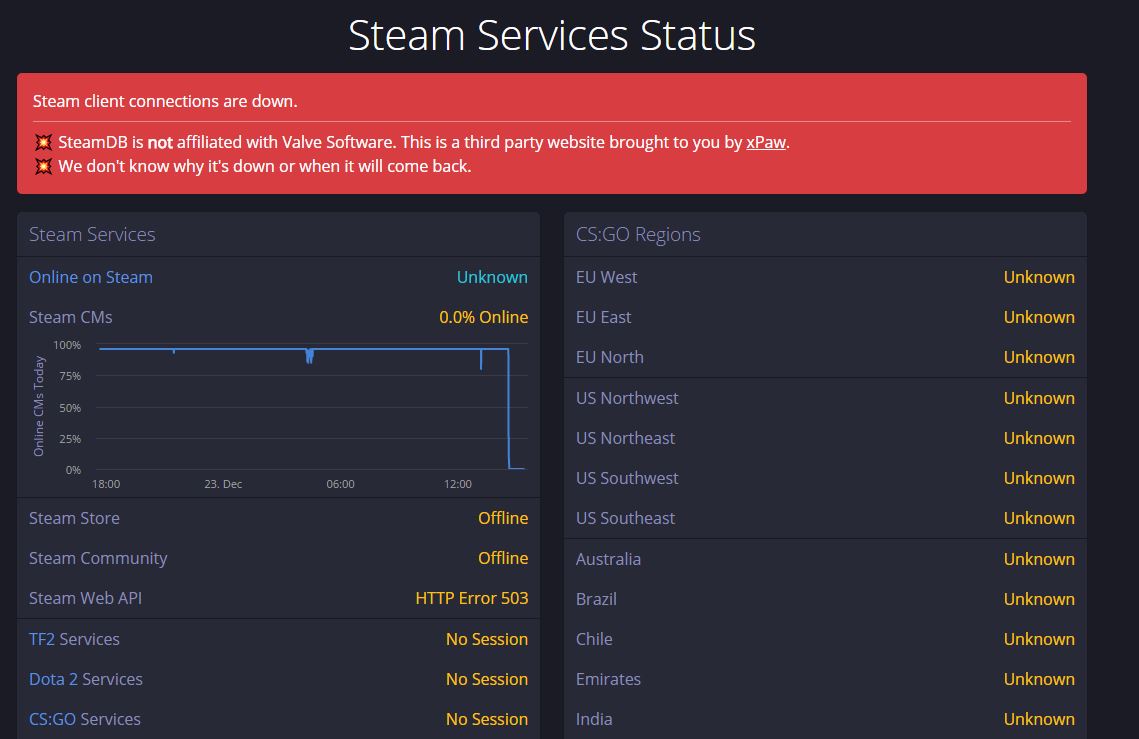The image size is (1139, 739).
Task: Click the US Northeast region label
Action: pyautogui.click(x=625, y=438)
